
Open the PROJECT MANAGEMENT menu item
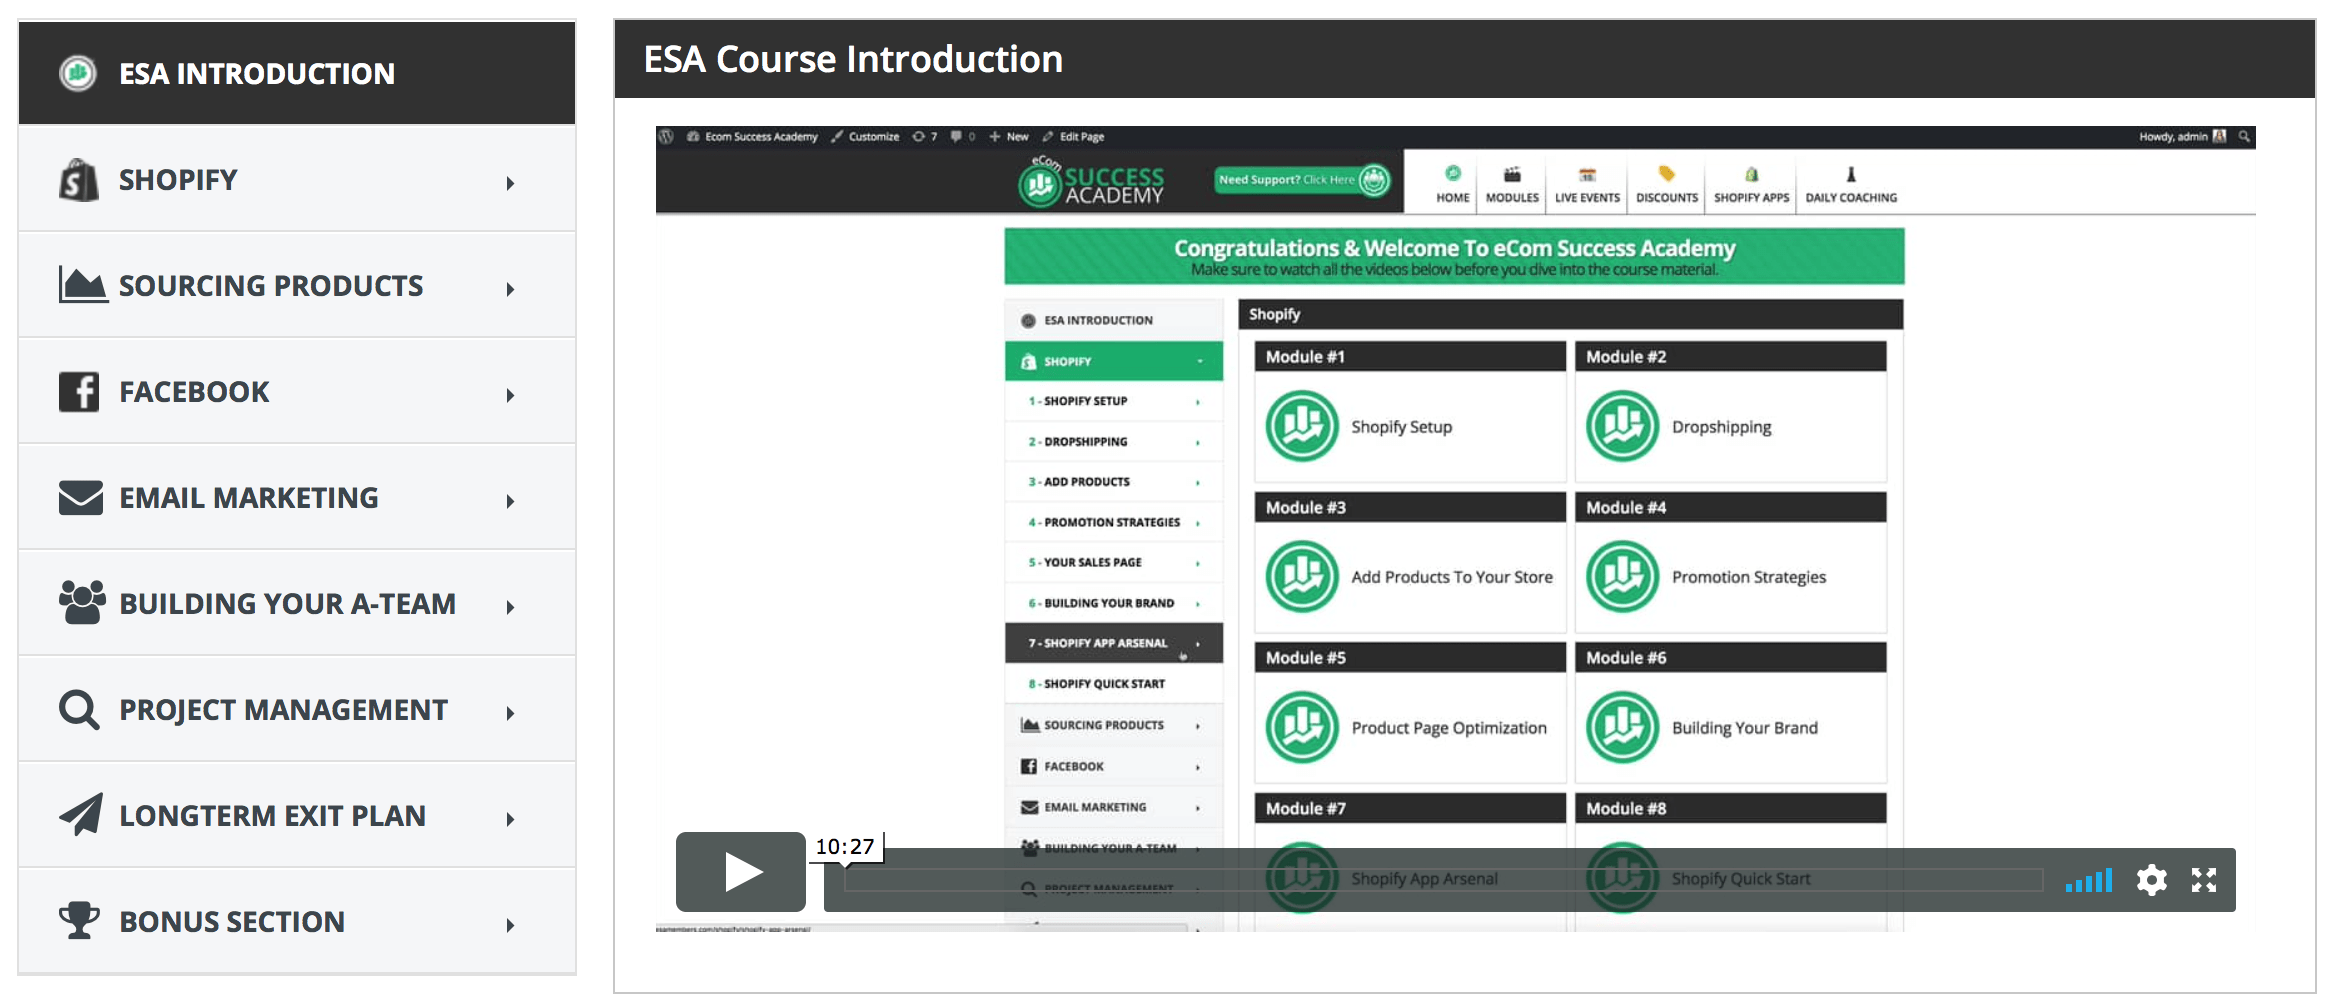(297, 709)
